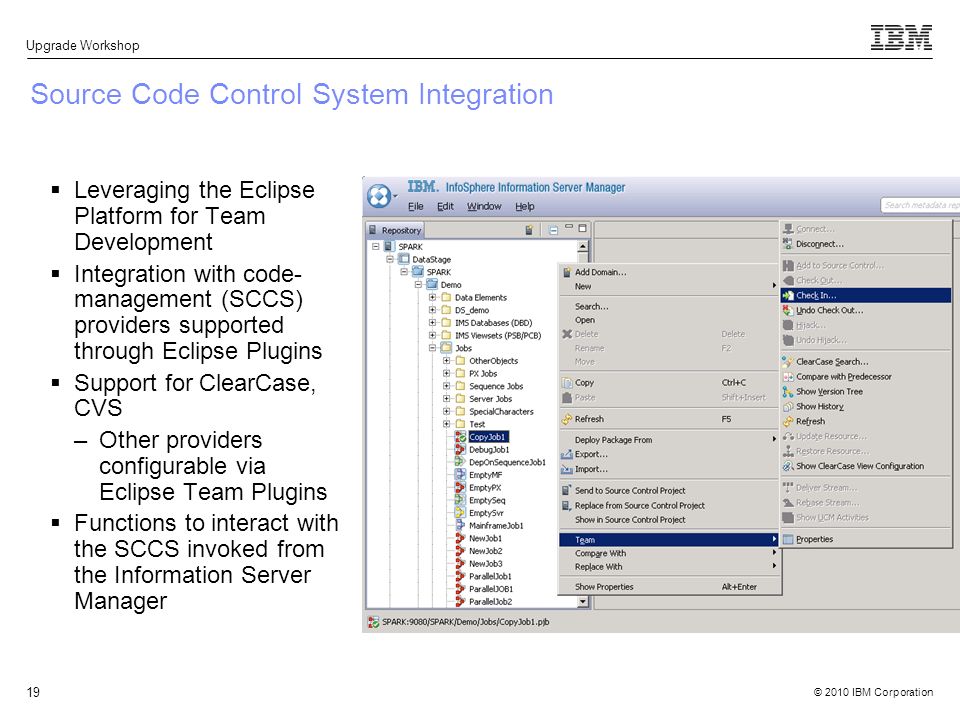Select ParallelJob2 in the tree
Image resolution: width=960 pixels, height=720 pixels.
click(490, 601)
